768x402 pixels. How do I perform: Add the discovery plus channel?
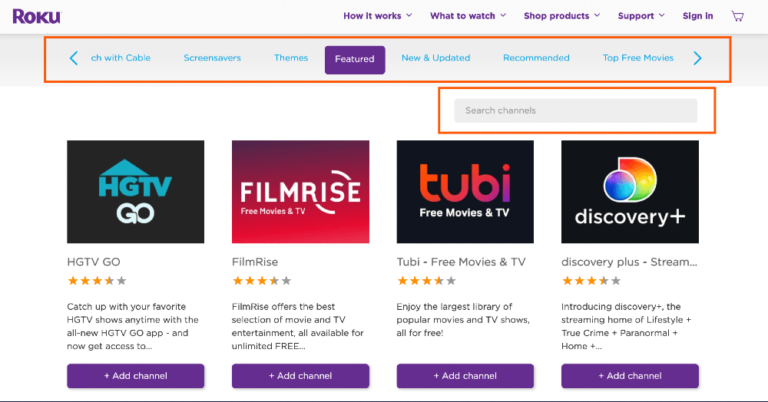click(x=630, y=376)
